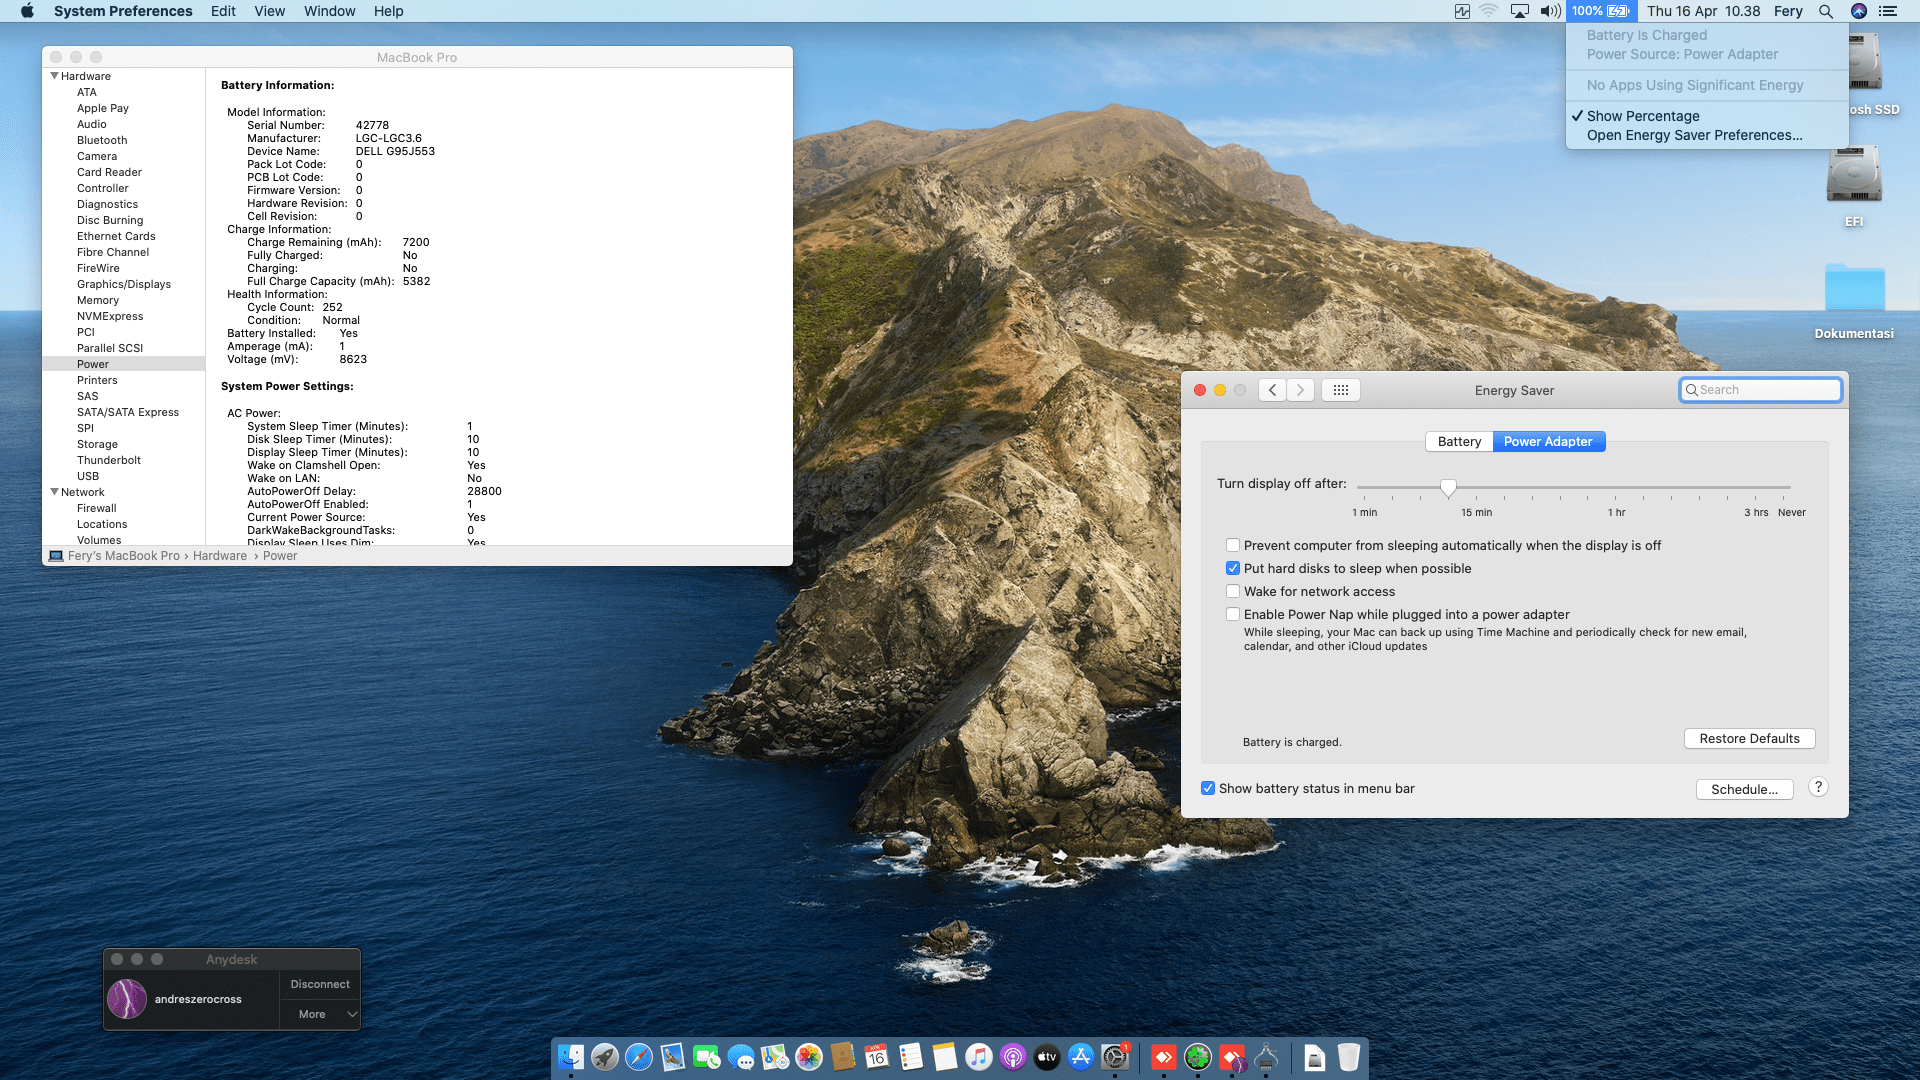Viewport: 1920px width, 1080px height.
Task: Toggle Show battery status in menu bar
Action: click(1208, 788)
